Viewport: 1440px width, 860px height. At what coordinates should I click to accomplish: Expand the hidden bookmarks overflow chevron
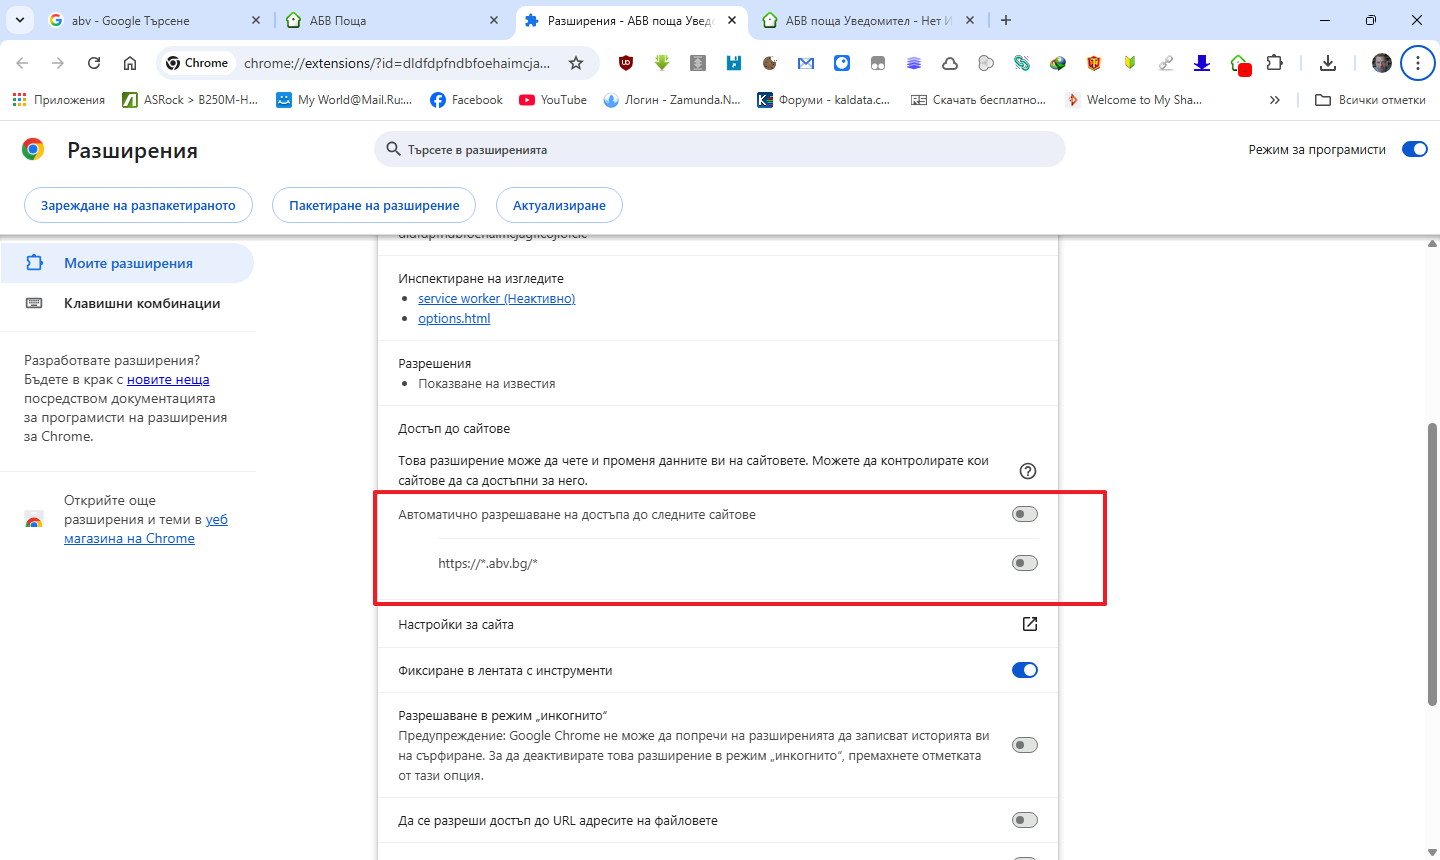1274,100
